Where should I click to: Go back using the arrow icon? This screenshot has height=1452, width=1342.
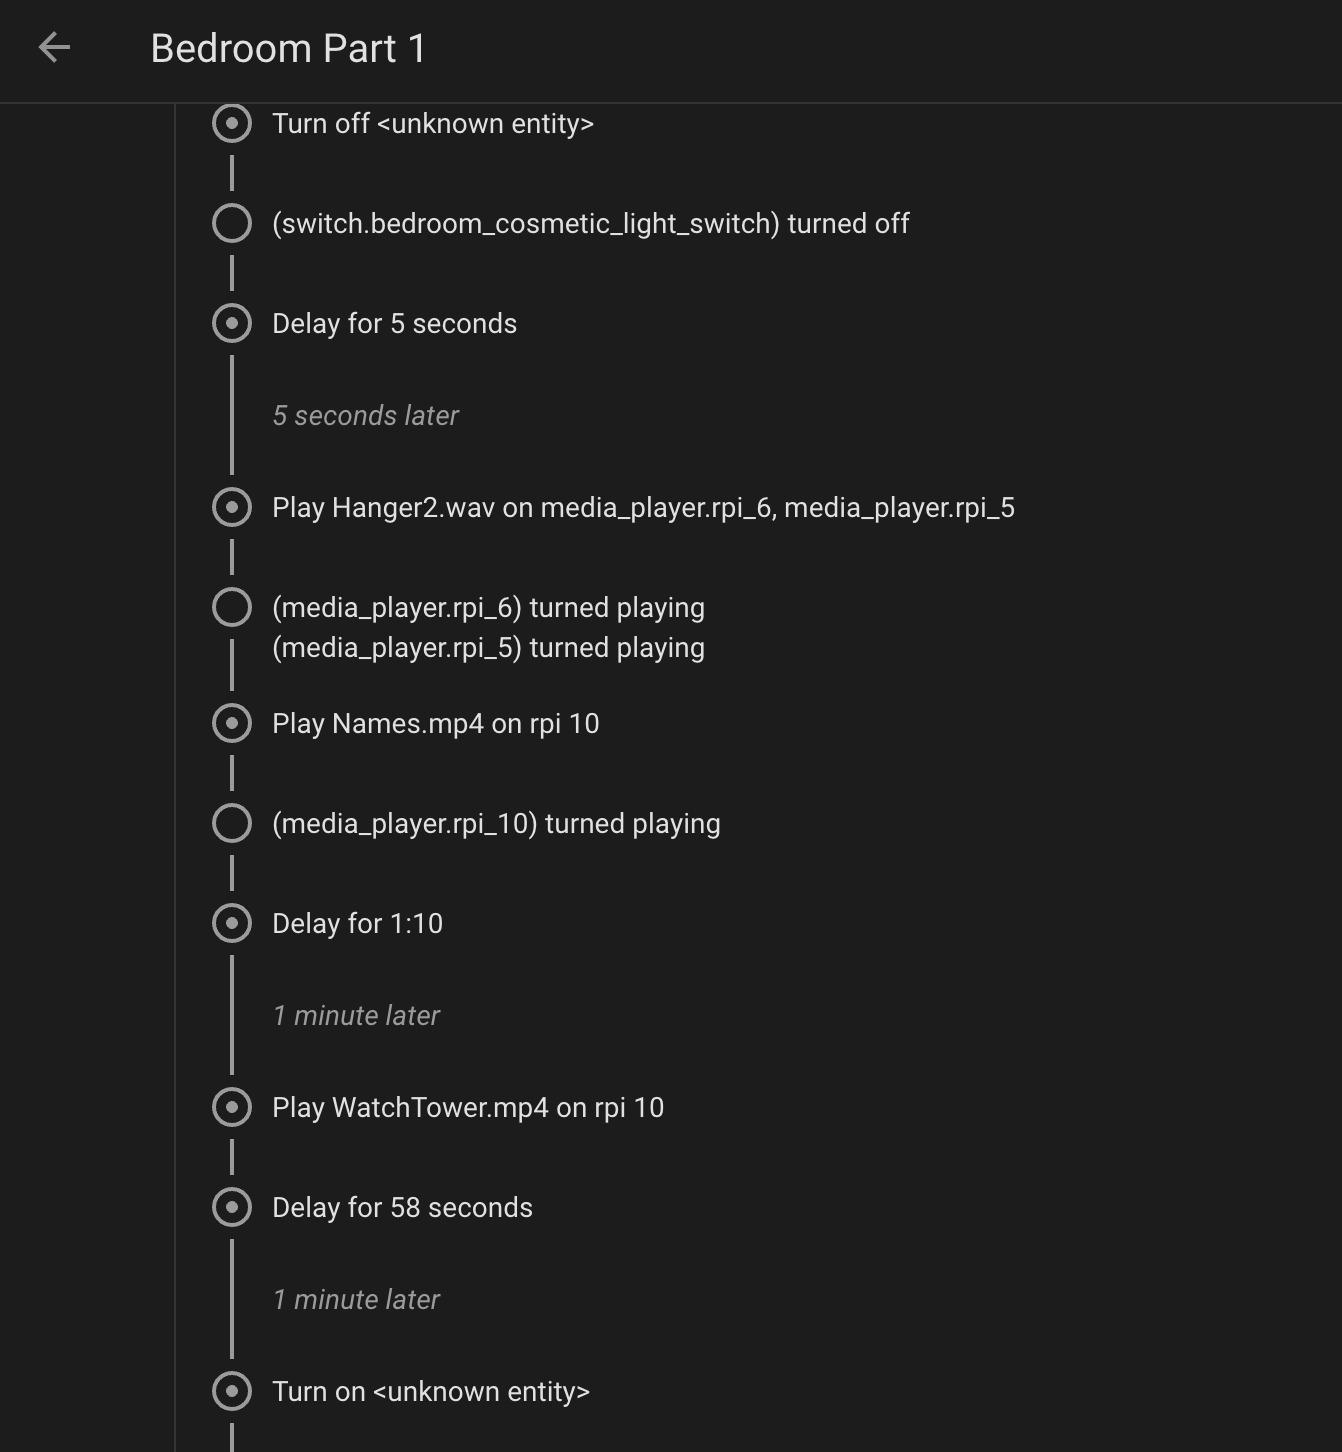[x=54, y=48]
